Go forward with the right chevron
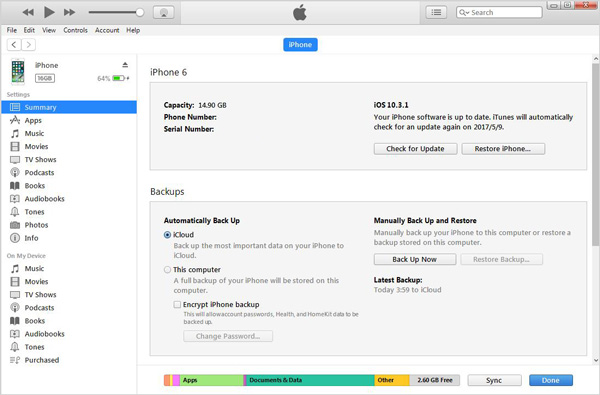 [x=29, y=45]
